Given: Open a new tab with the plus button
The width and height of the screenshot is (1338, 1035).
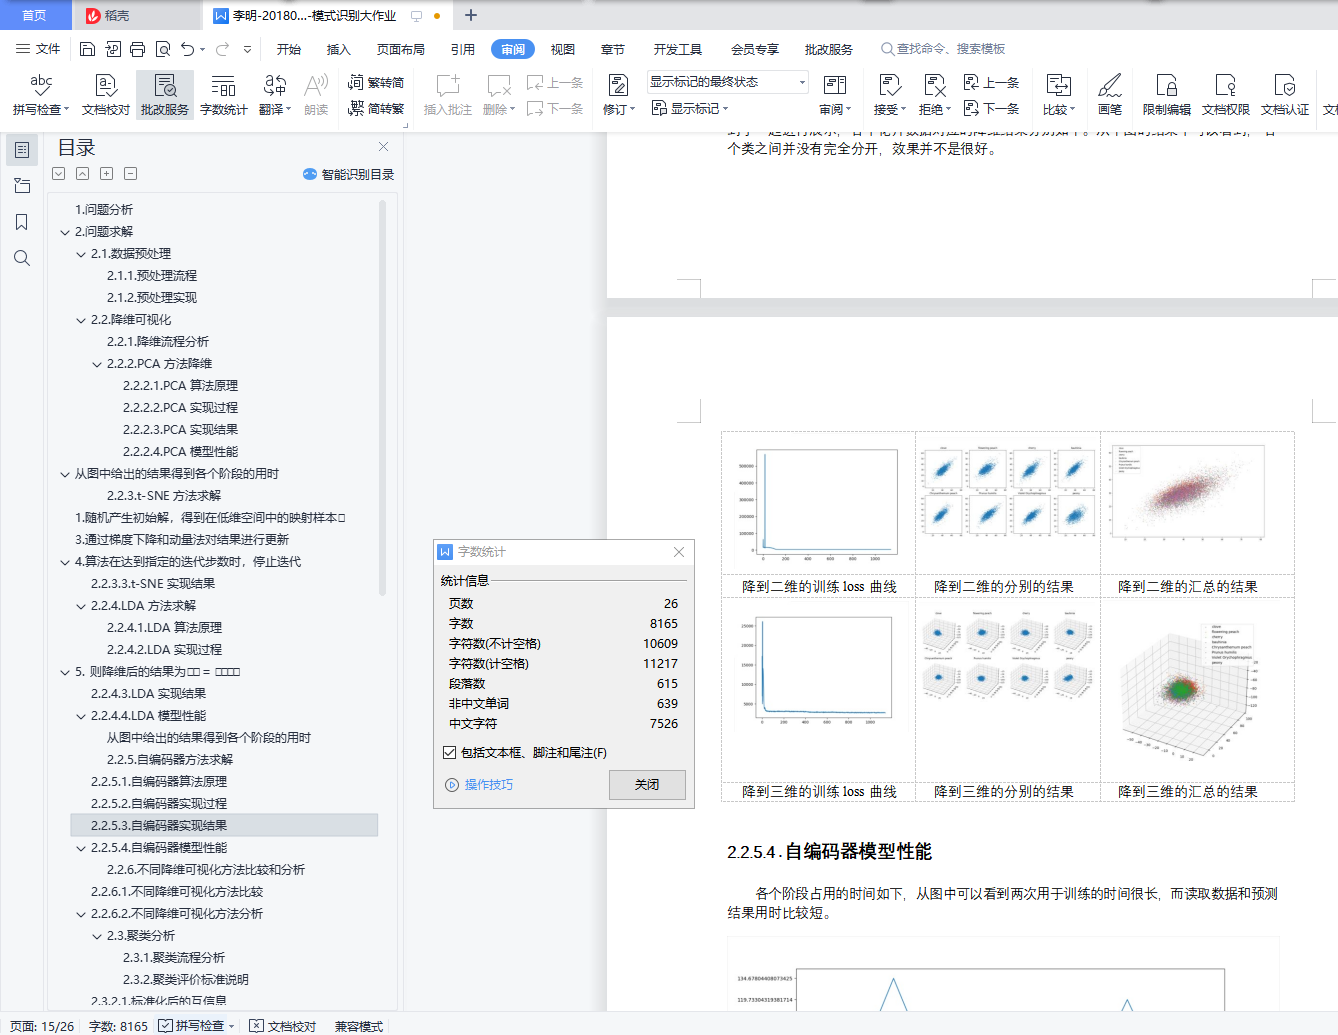Looking at the screenshot, I should tap(471, 15).
